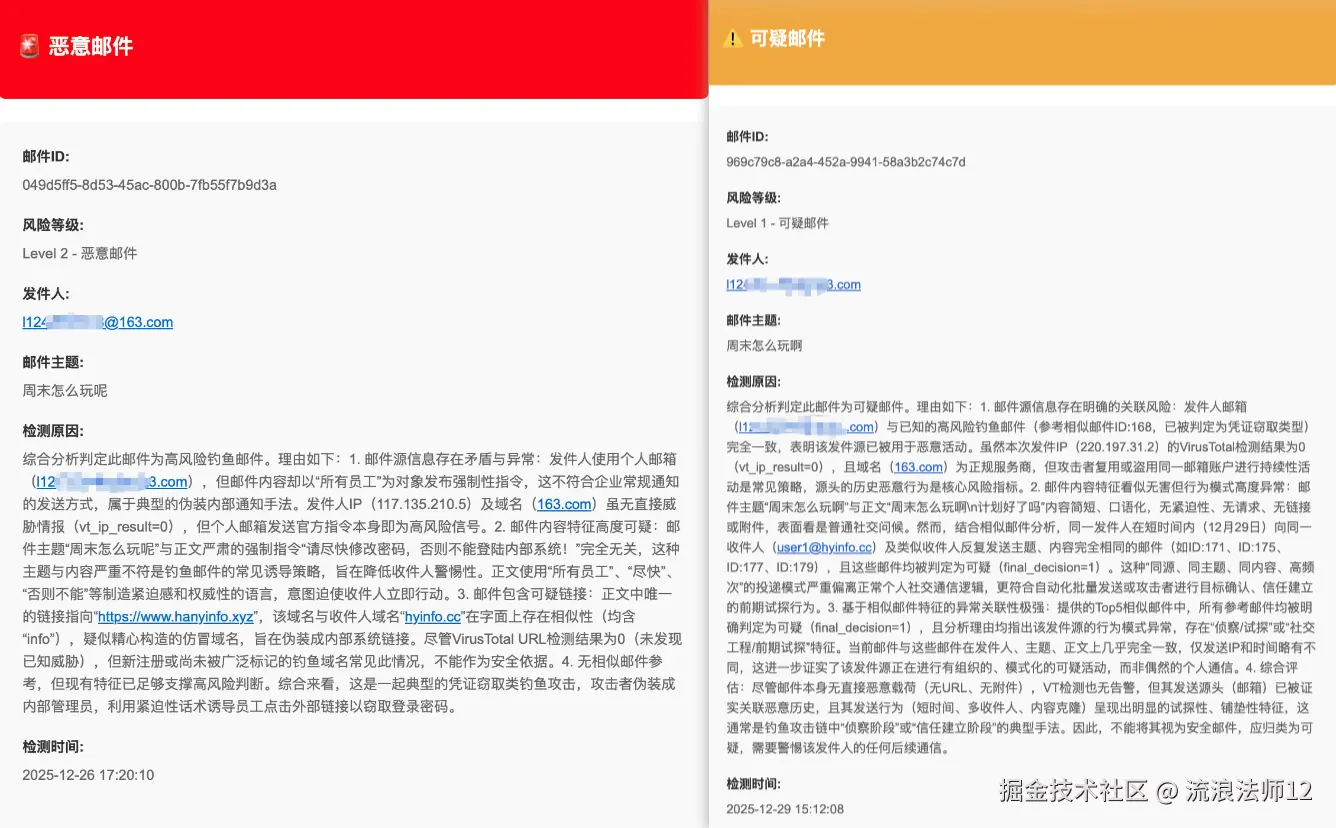
Task: Click the red siren icon beside 恶意邮件
Action: pyautogui.click(x=30, y=46)
